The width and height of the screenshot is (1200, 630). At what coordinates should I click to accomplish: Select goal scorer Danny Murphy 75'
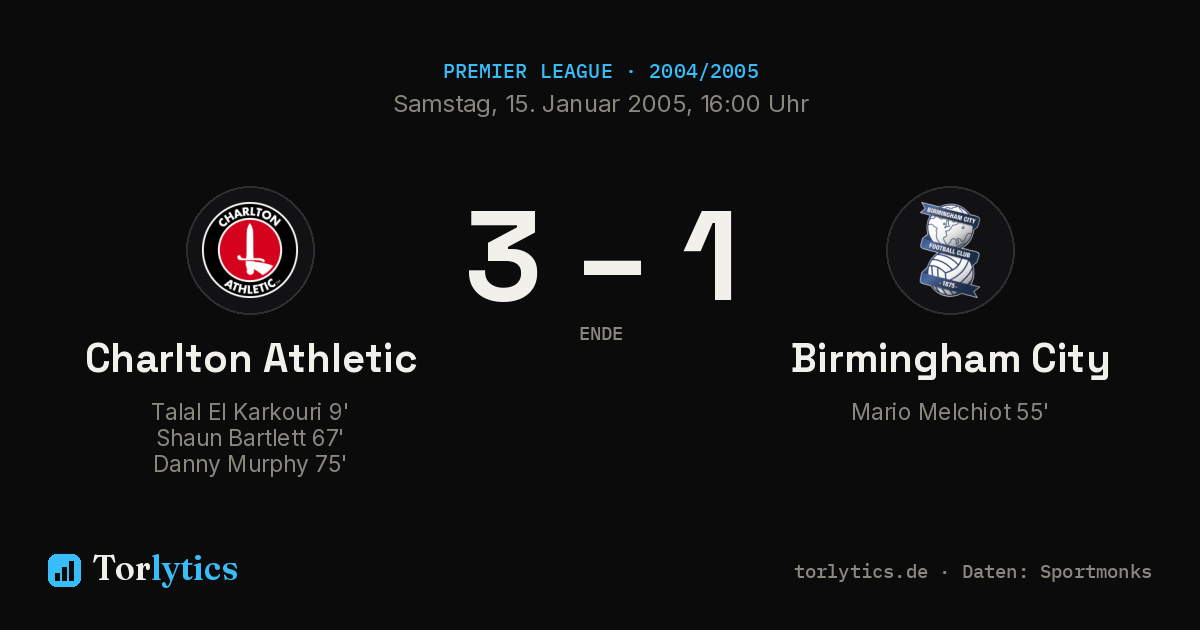(250, 464)
